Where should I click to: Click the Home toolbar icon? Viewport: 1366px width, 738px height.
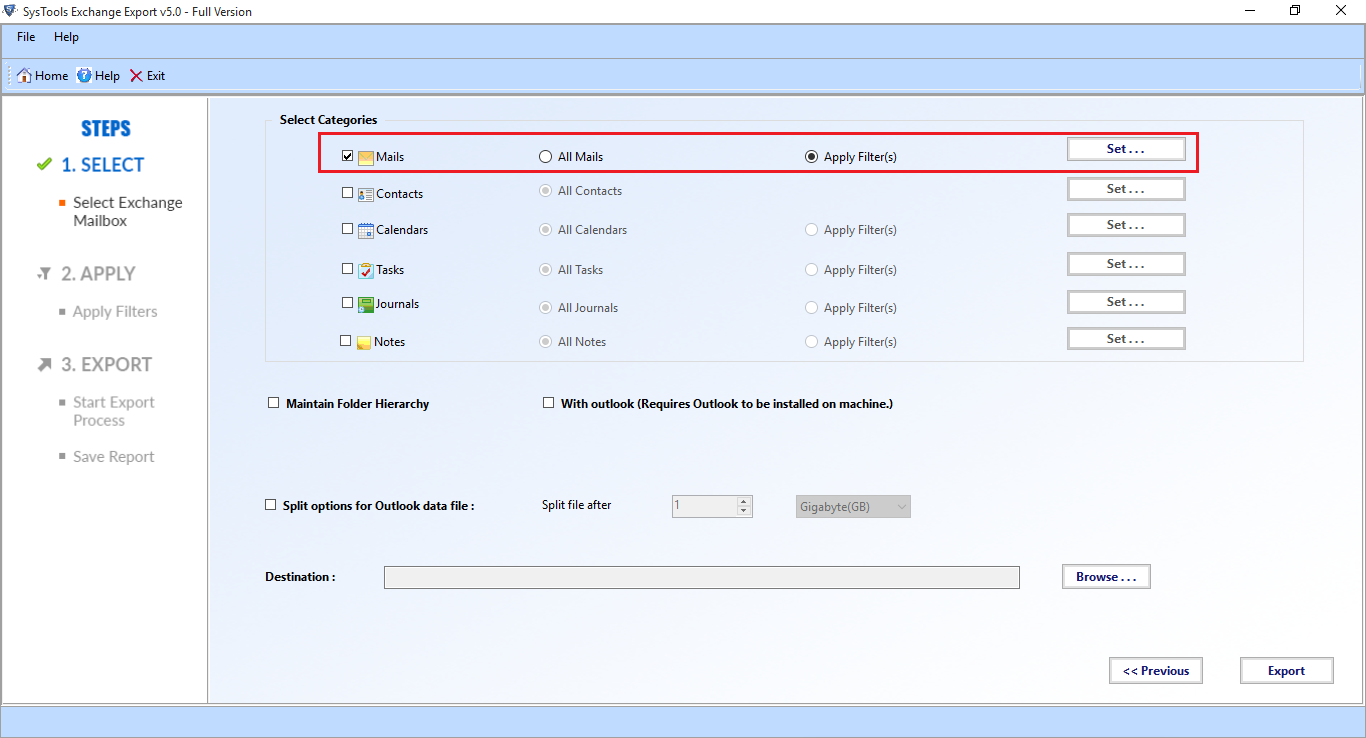25,76
